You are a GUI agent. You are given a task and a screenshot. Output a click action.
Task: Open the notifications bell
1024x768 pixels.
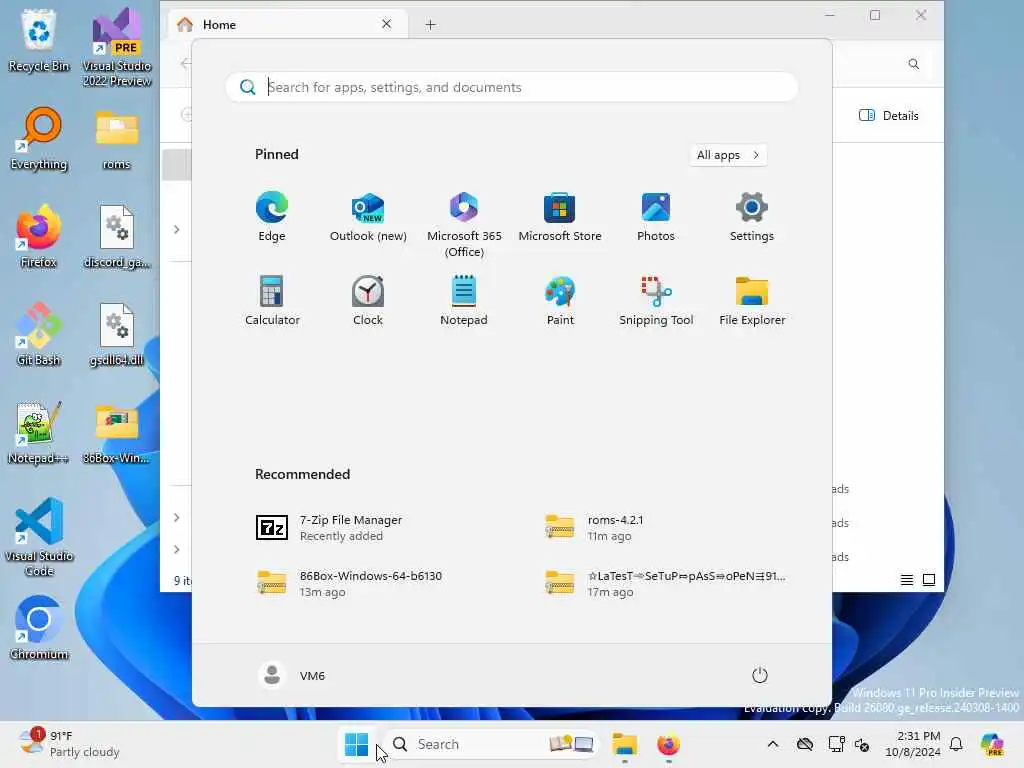tap(956, 744)
